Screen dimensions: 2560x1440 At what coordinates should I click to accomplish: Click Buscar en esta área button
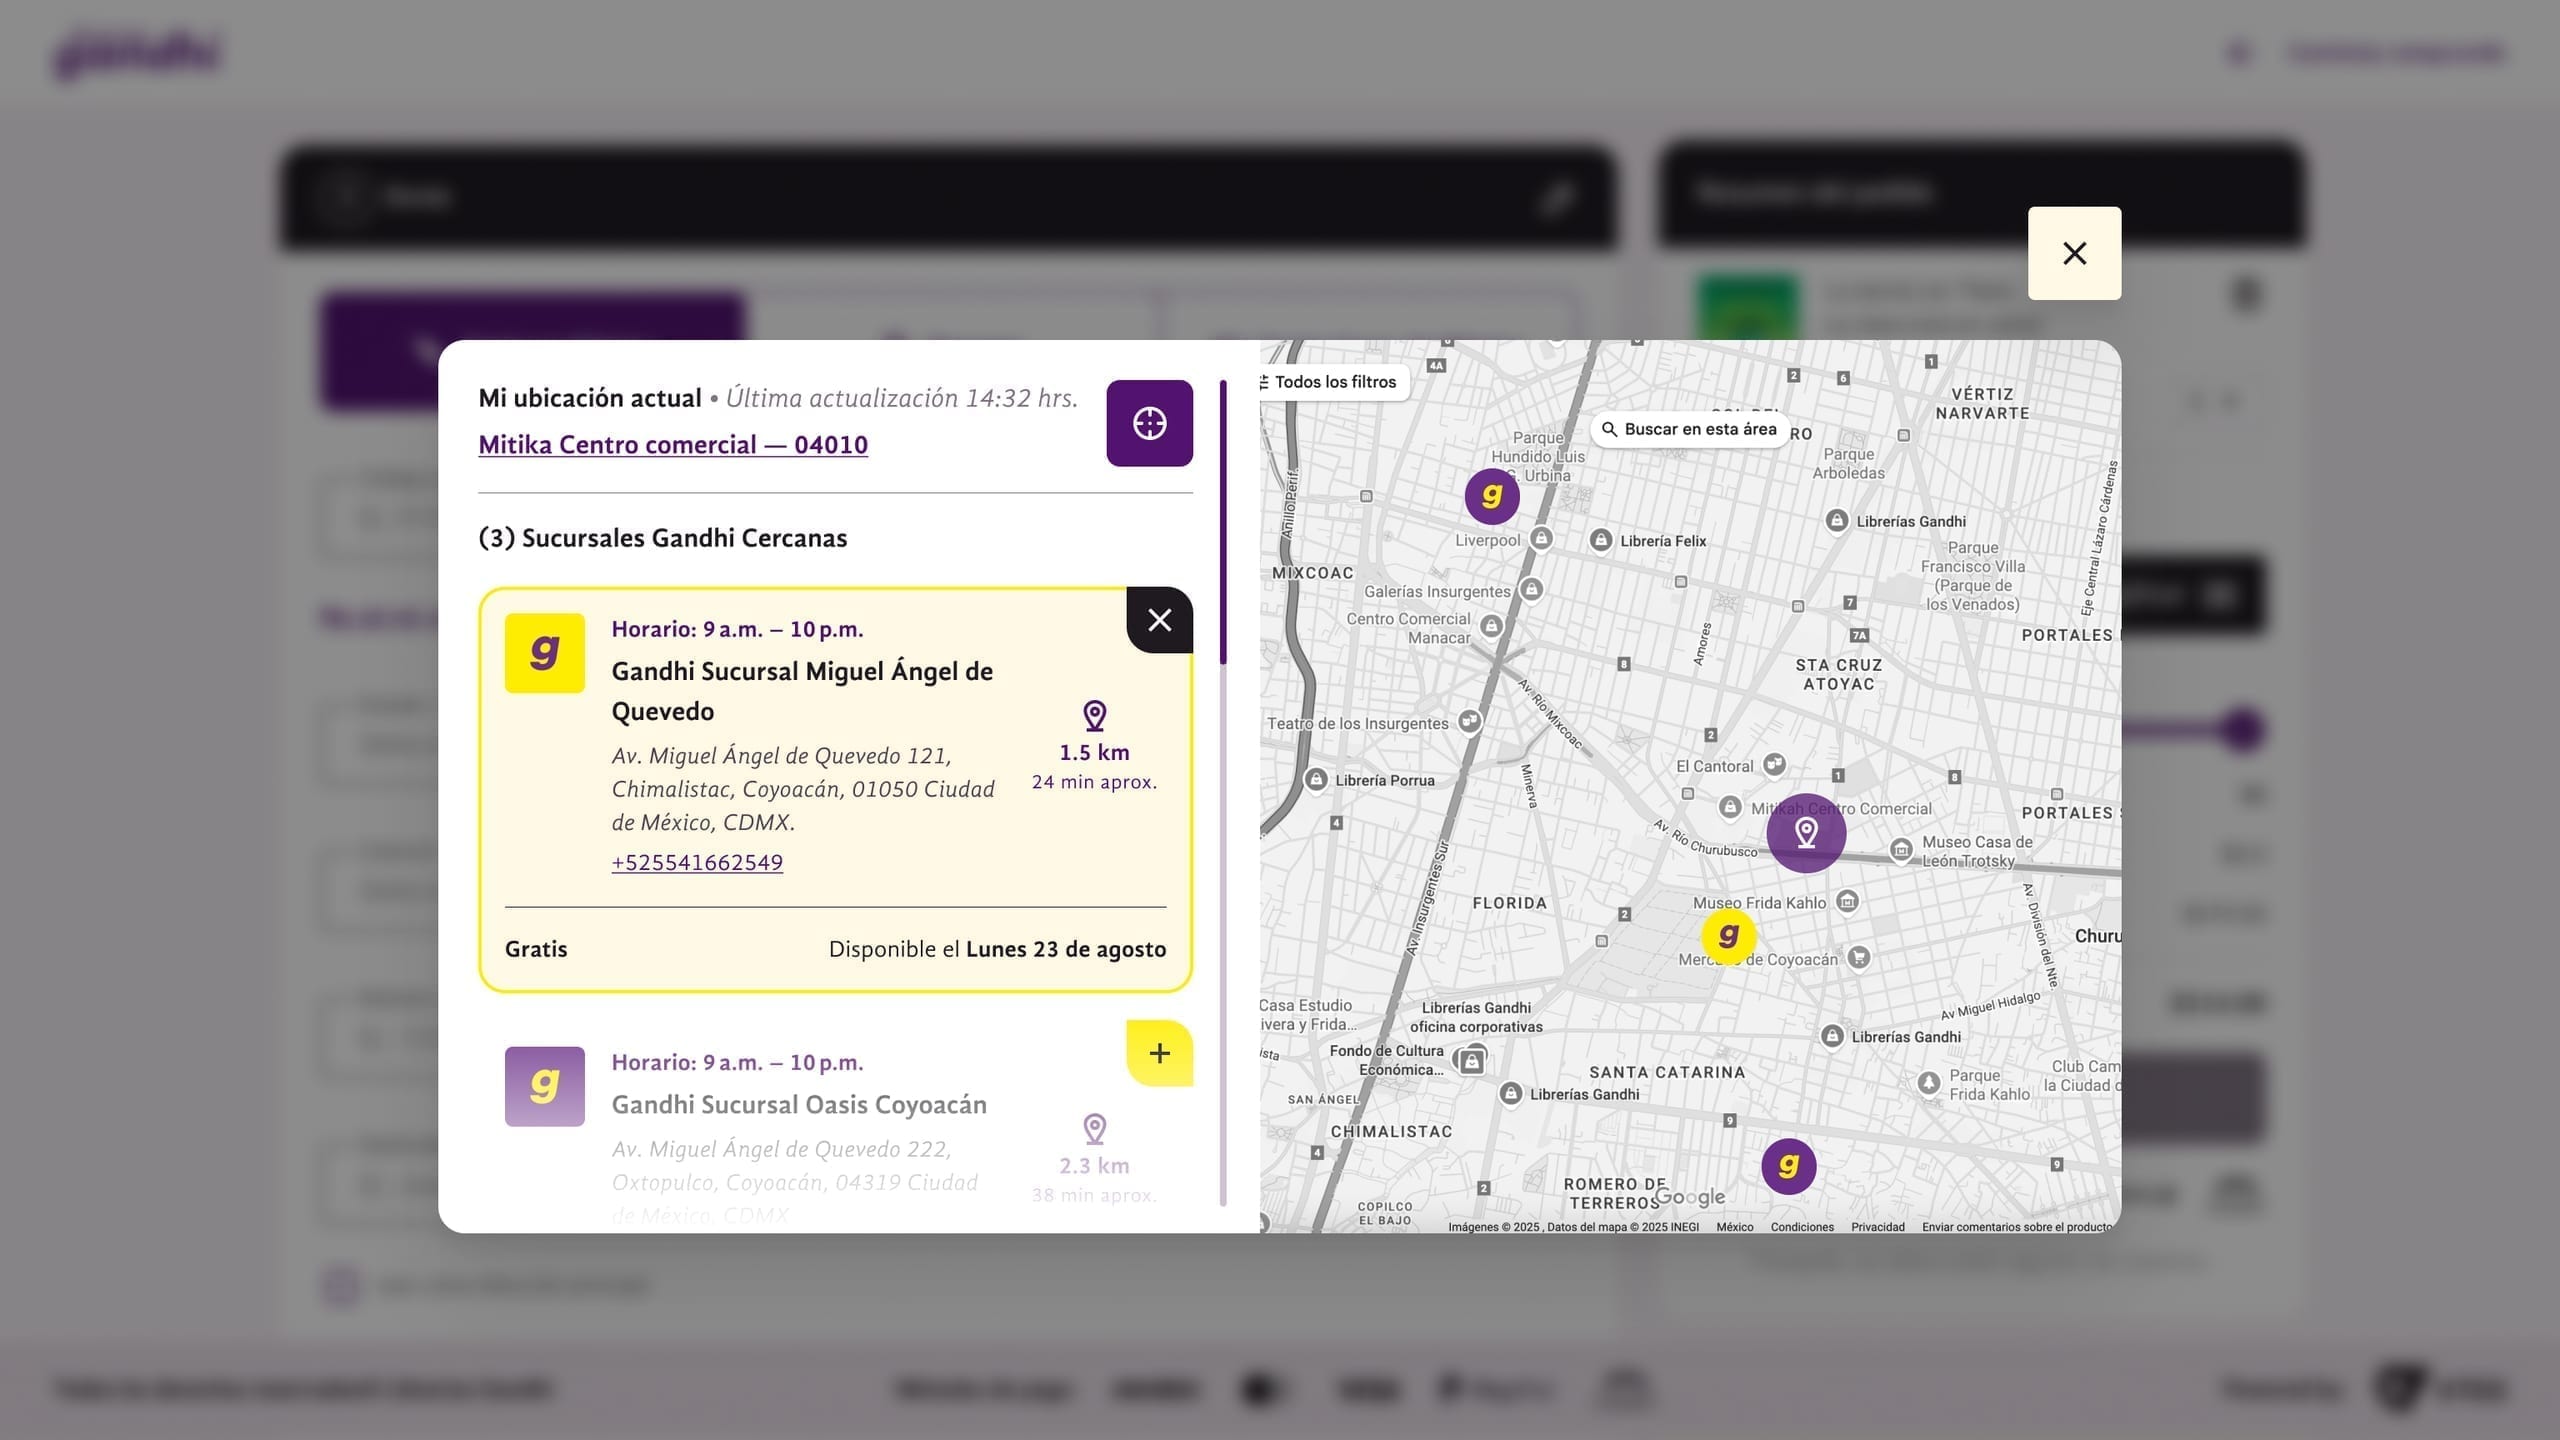(x=1689, y=429)
